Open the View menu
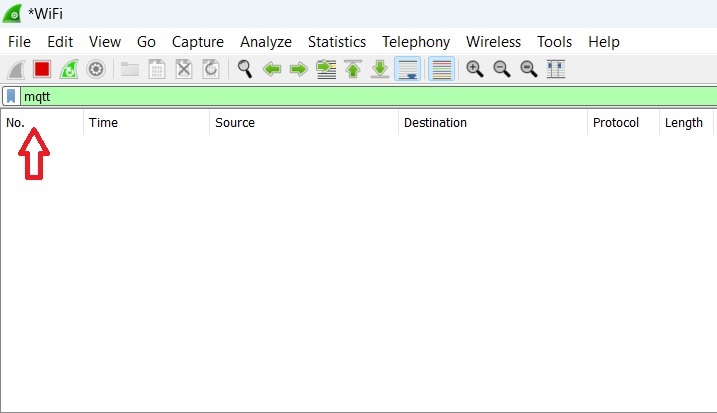 pyautogui.click(x=105, y=42)
